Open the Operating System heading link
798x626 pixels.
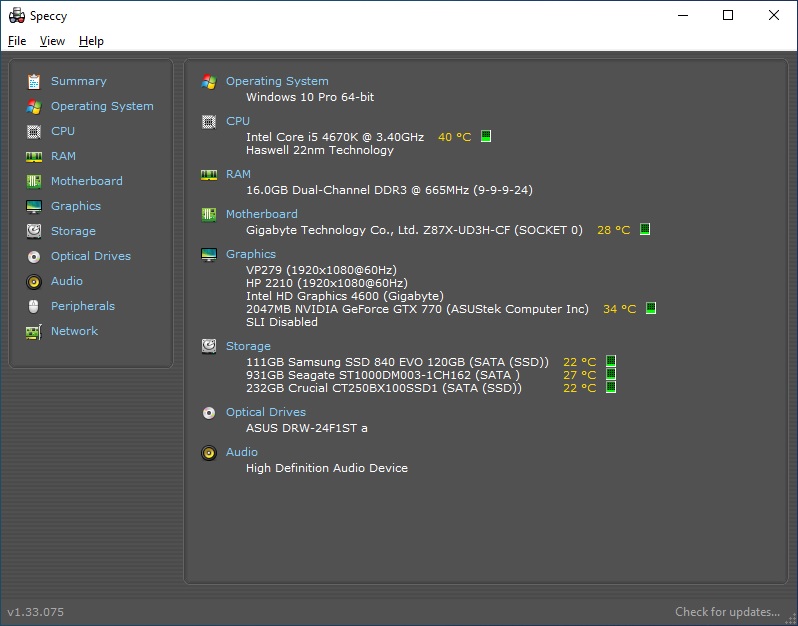tap(277, 81)
